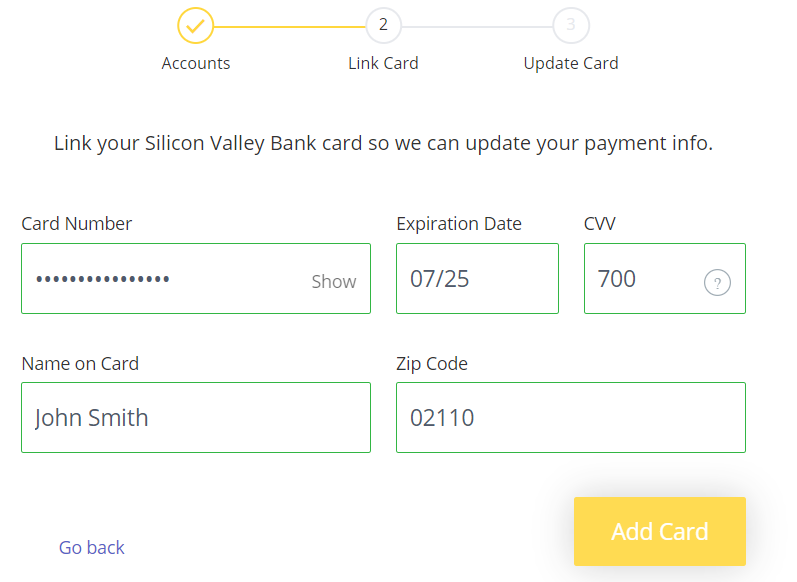Toggle Show to reveal the card number
797x582 pixels.
[333, 282]
